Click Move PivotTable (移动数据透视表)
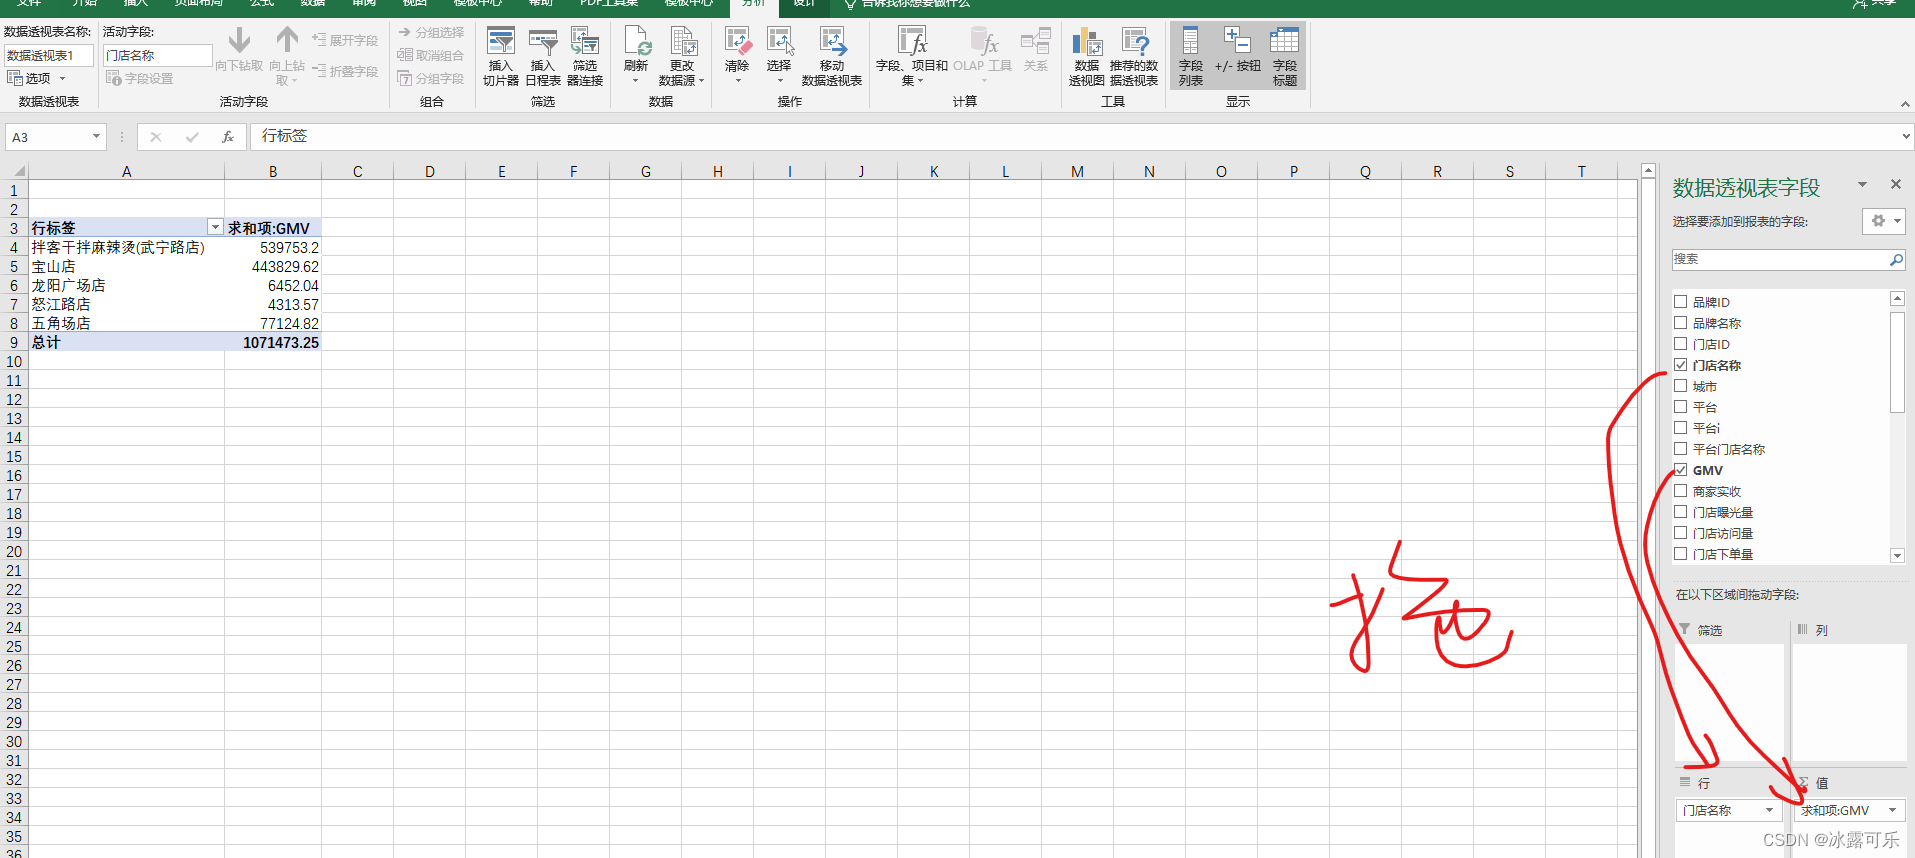1915x858 pixels. pyautogui.click(x=832, y=56)
